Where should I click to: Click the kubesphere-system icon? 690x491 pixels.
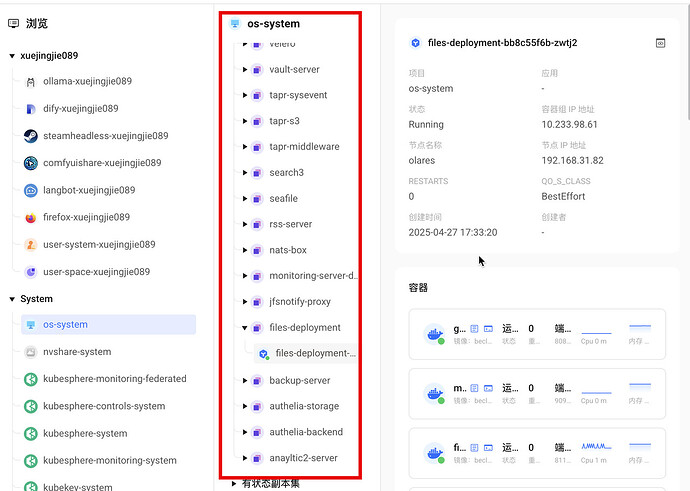pos(30,434)
